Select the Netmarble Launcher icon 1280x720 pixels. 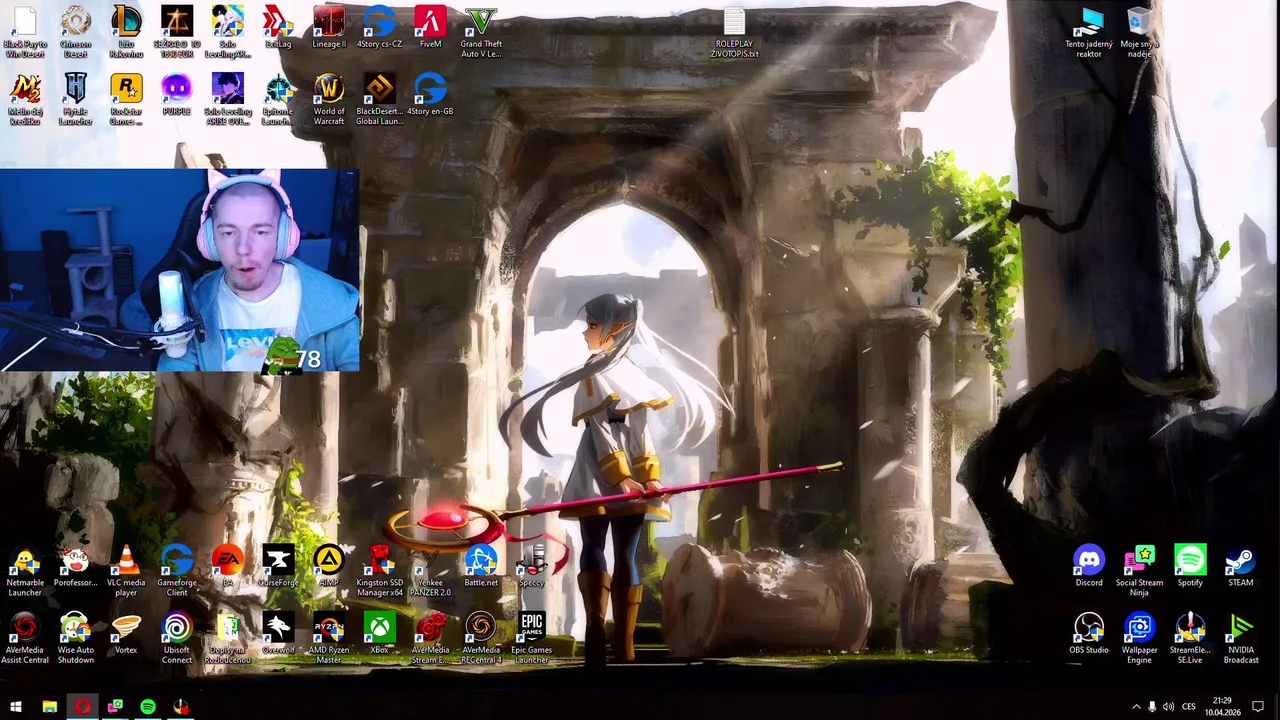point(25,571)
